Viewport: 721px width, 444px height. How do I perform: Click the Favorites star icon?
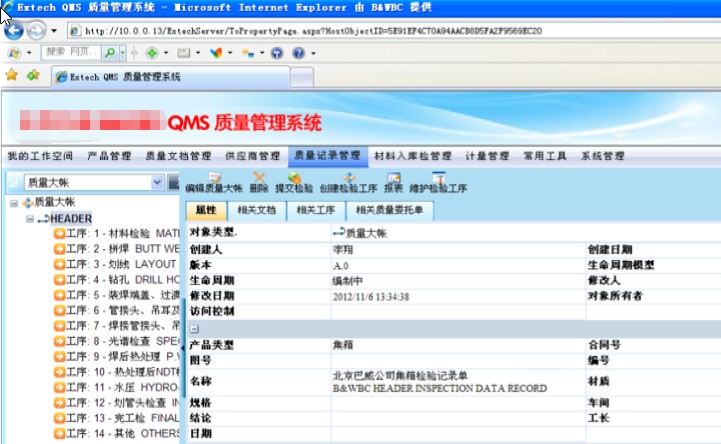(11, 75)
